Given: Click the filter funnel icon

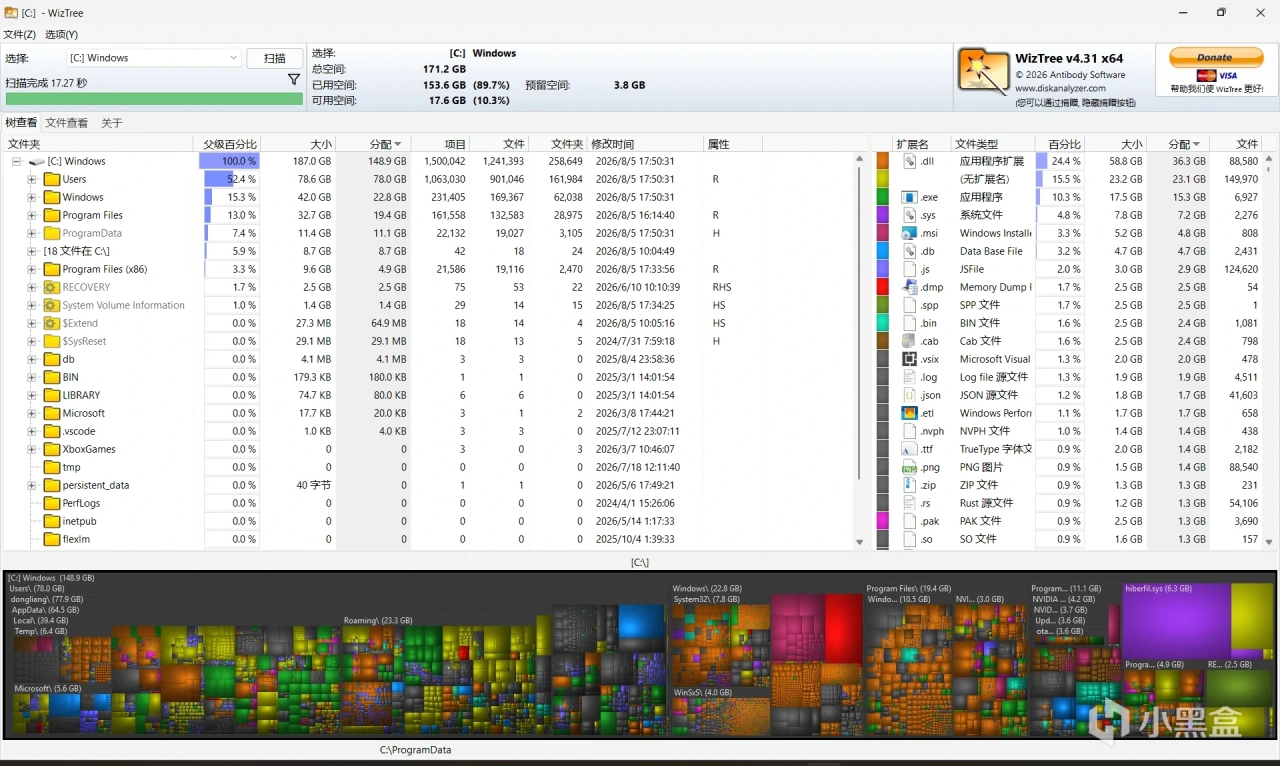Looking at the screenshot, I should 294,79.
